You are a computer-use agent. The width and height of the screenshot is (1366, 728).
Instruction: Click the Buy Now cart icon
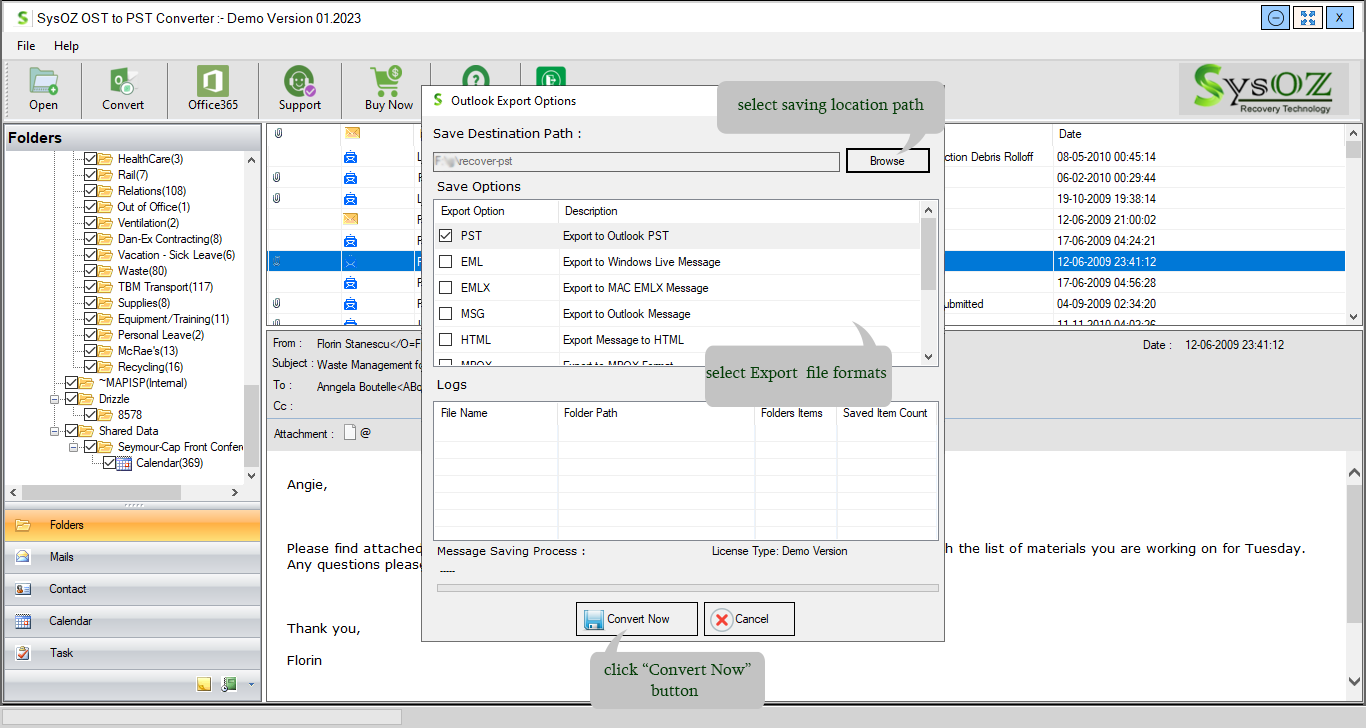click(x=388, y=88)
